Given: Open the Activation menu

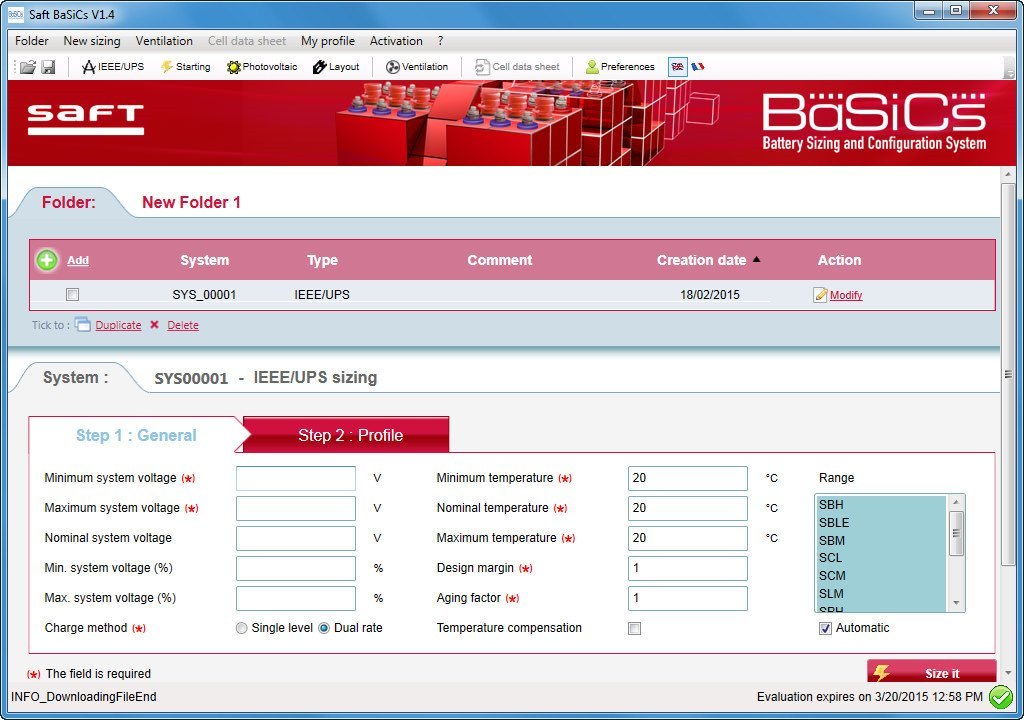Looking at the screenshot, I should [x=395, y=41].
